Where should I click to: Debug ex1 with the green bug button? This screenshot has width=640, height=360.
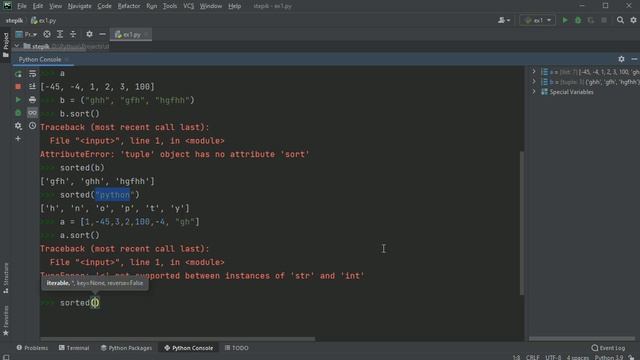pos(578,20)
